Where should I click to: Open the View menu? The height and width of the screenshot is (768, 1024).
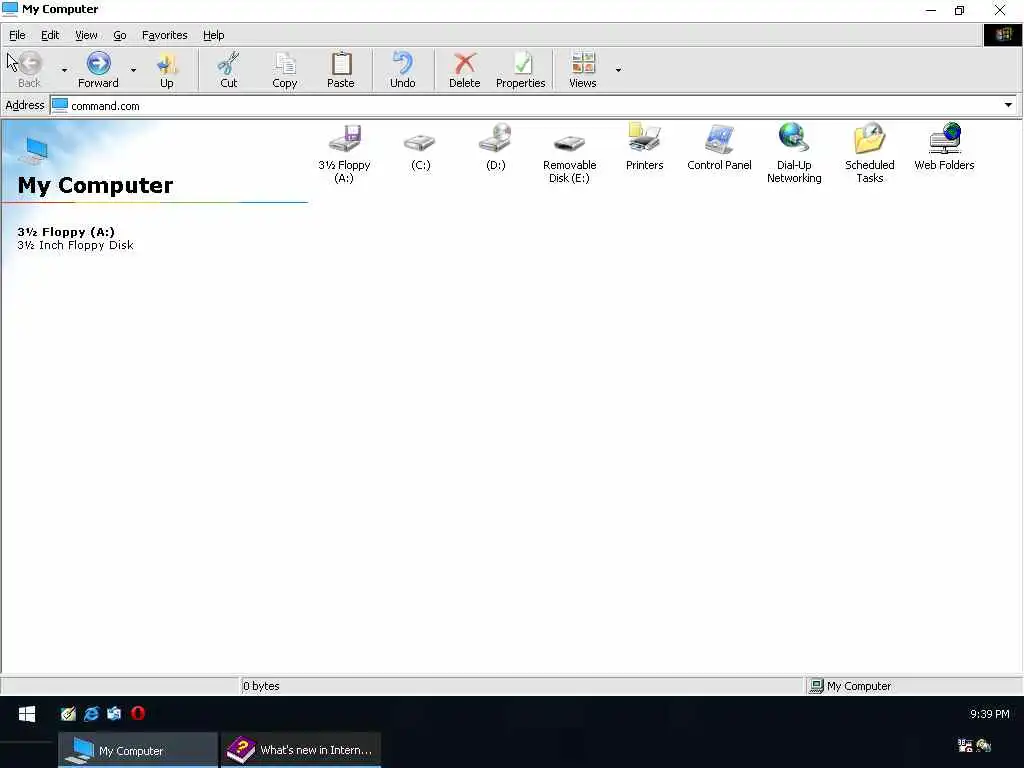[86, 35]
